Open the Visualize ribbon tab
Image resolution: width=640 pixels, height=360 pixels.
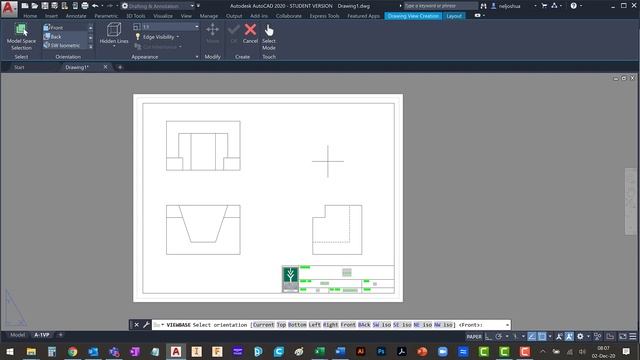pos(163,16)
